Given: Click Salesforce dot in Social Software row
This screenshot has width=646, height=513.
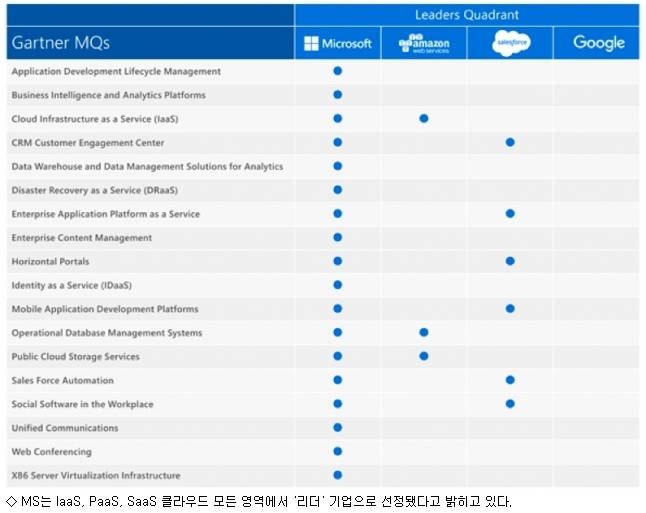Looking at the screenshot, I should coord(510,404).
